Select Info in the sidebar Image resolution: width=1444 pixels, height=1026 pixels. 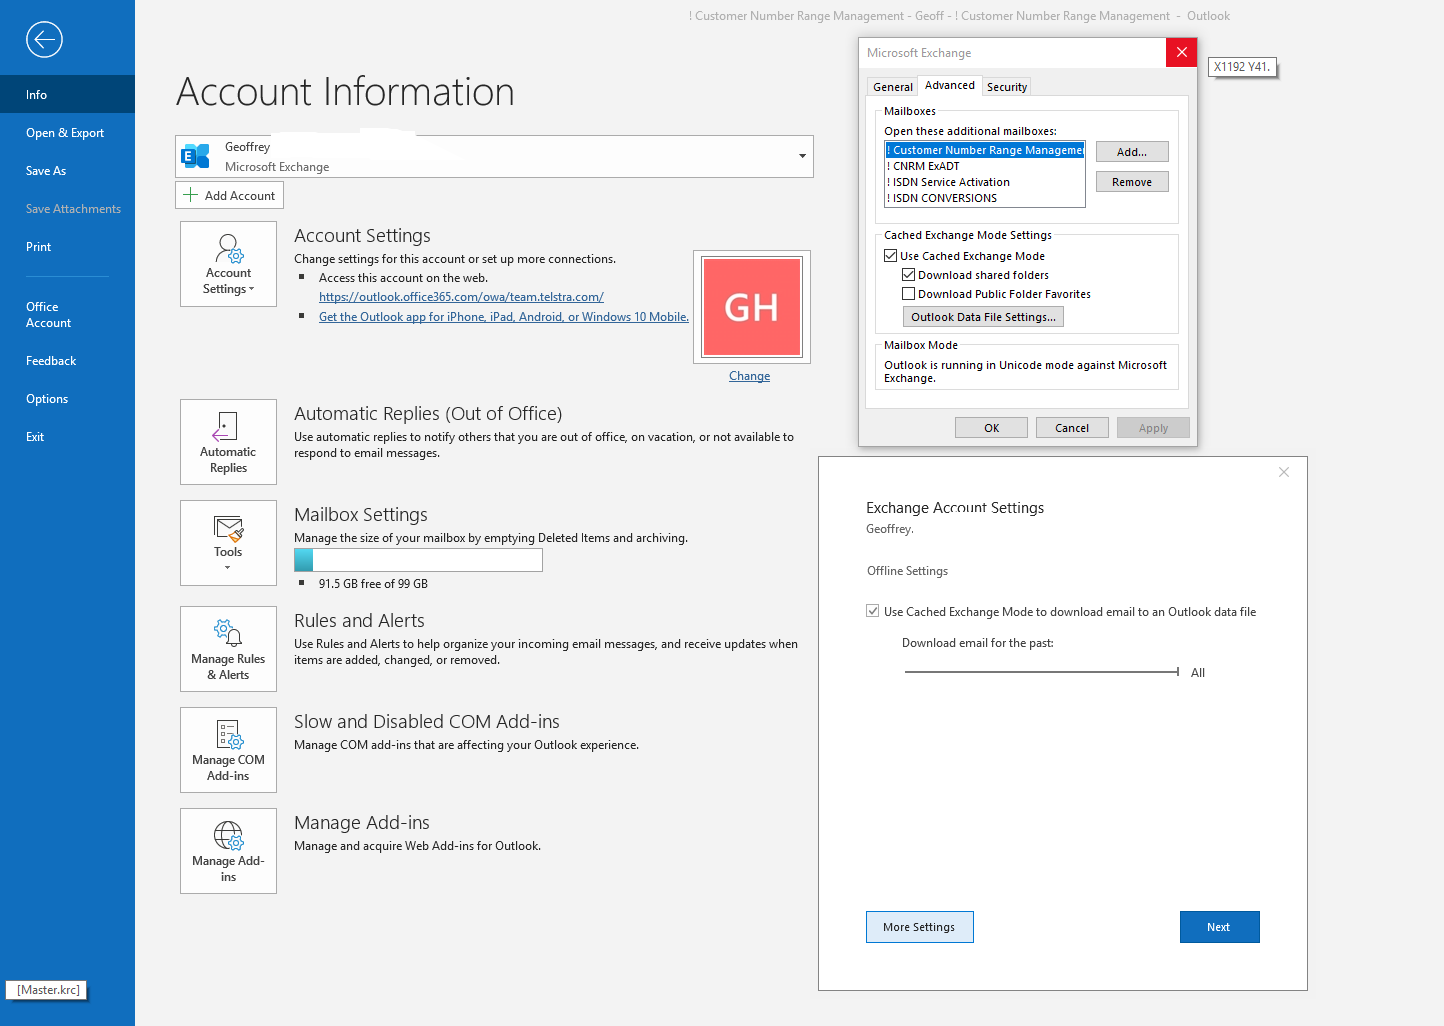point(67,94)
